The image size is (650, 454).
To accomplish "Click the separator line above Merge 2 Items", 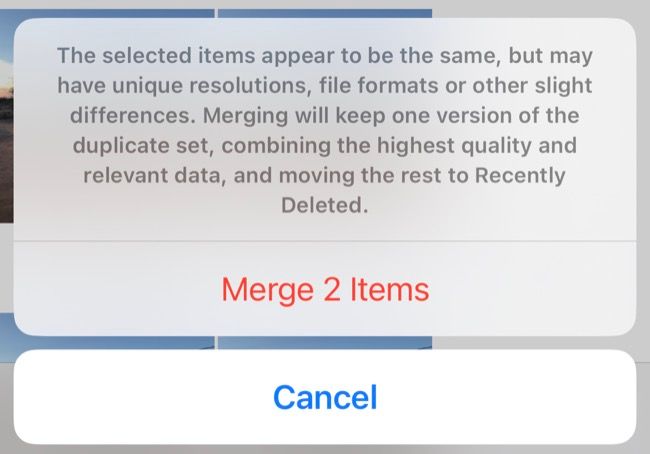I will click(325, 241).
